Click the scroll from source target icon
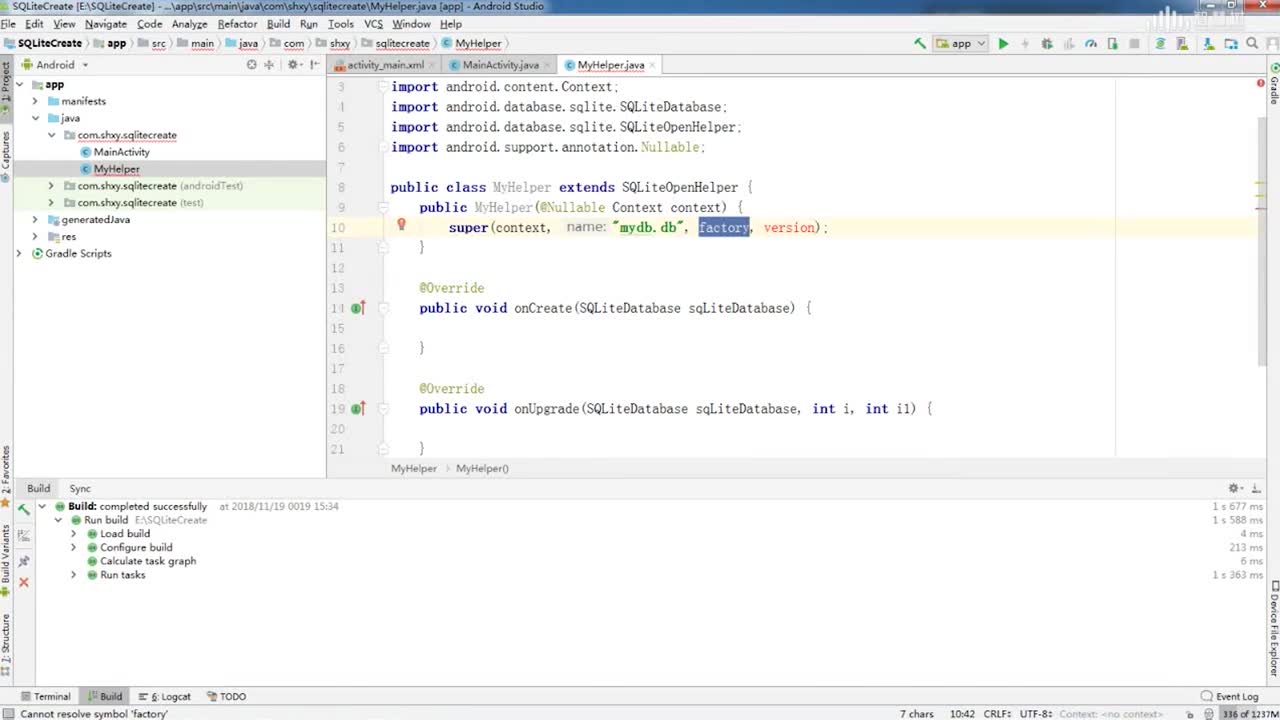Screen dimensions: 1280x720 (252, 65)
